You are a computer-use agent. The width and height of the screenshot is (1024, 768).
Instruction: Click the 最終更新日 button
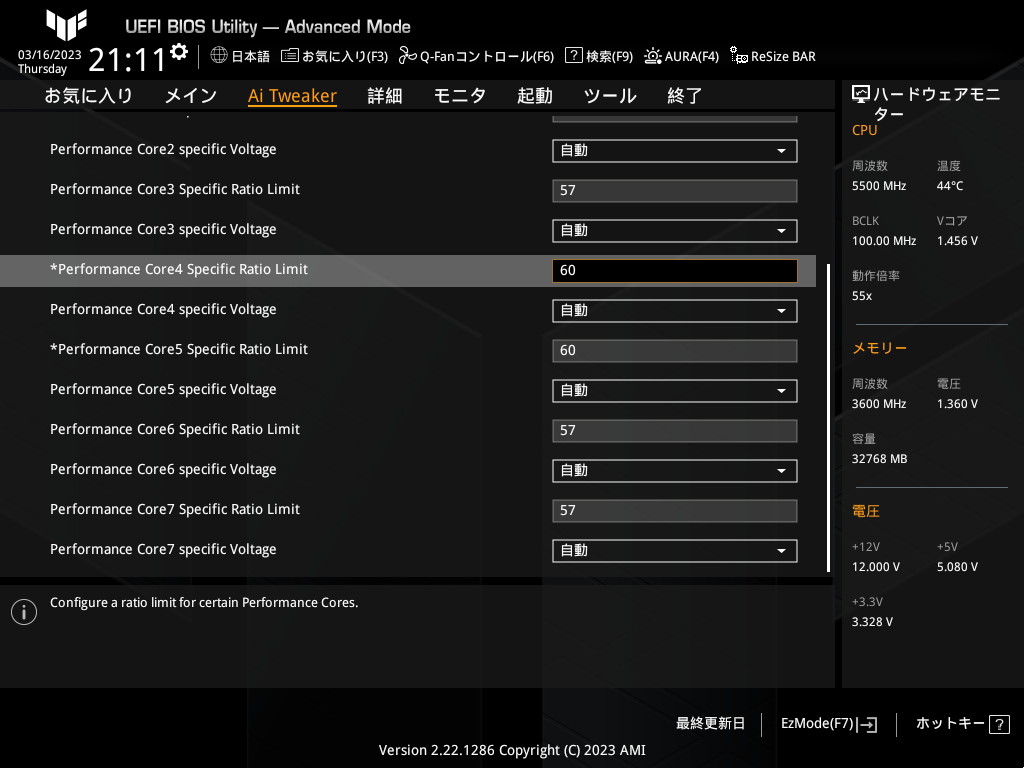point(710,724)
